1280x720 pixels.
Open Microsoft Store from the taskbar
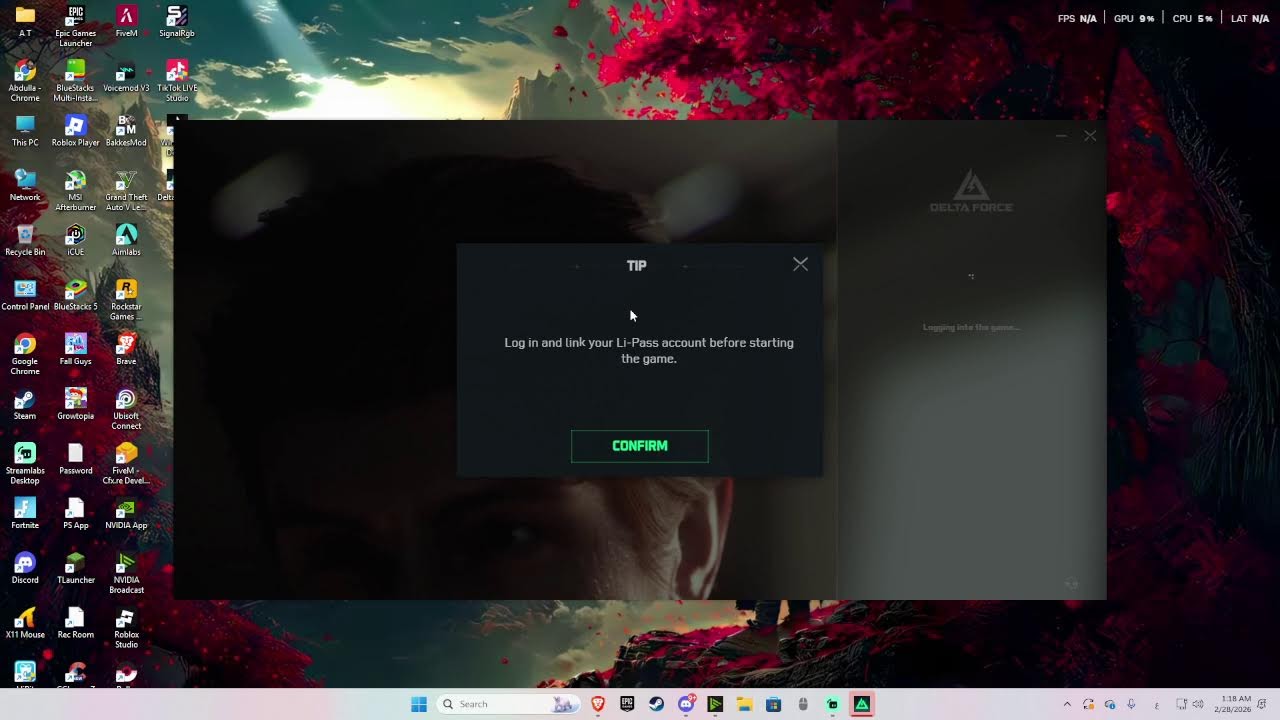point(773,704)
